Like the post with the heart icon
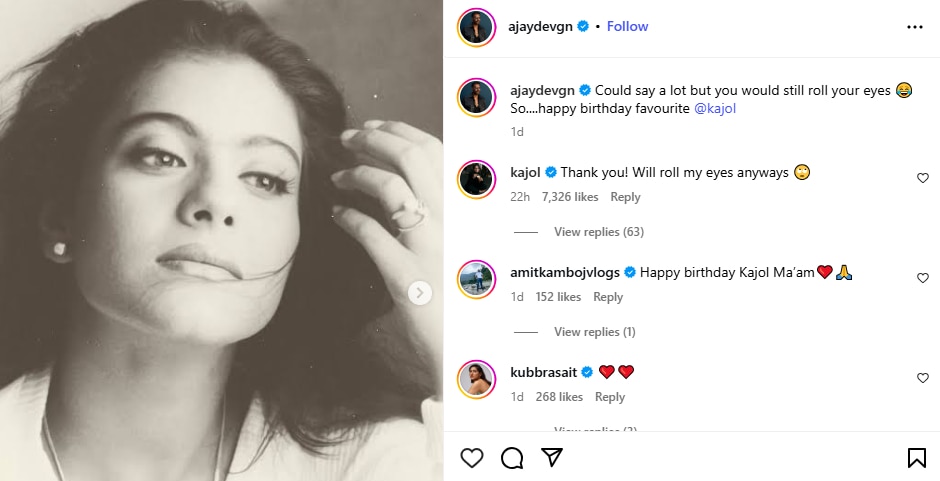The width and height of the screenshot is (940, 481). [x=472, y=458]
